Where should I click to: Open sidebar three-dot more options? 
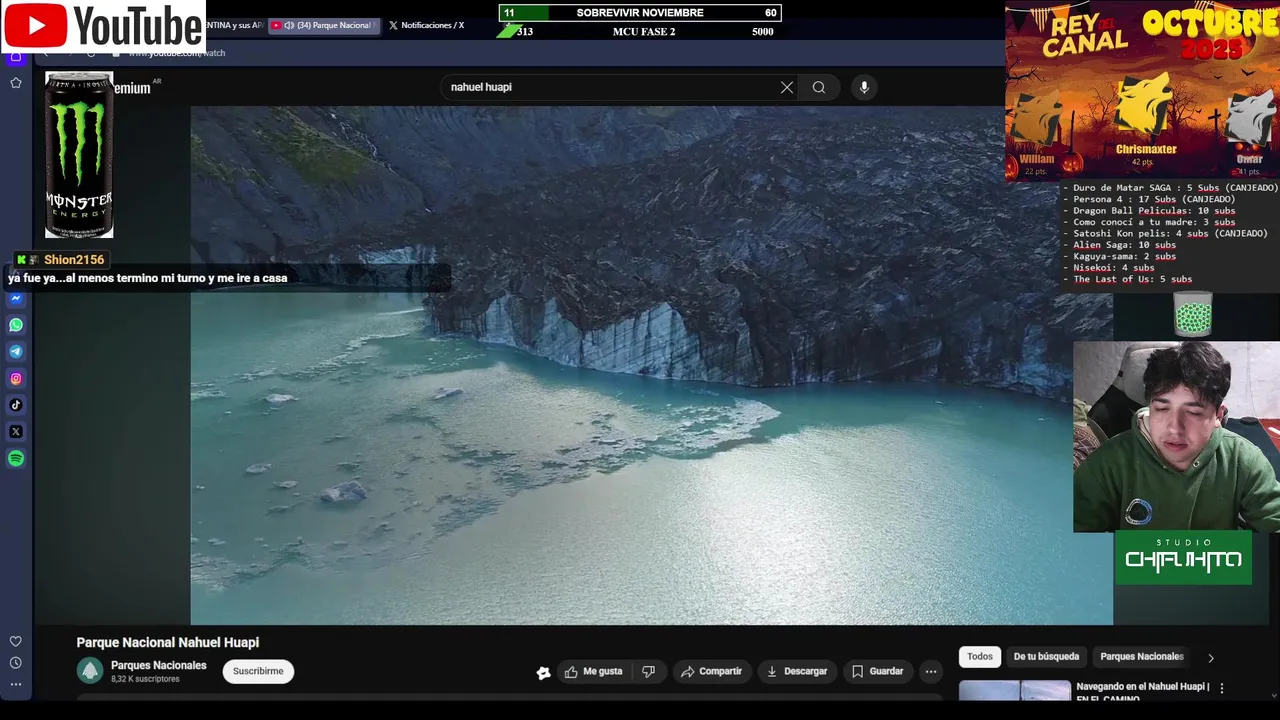coord(16,685)
